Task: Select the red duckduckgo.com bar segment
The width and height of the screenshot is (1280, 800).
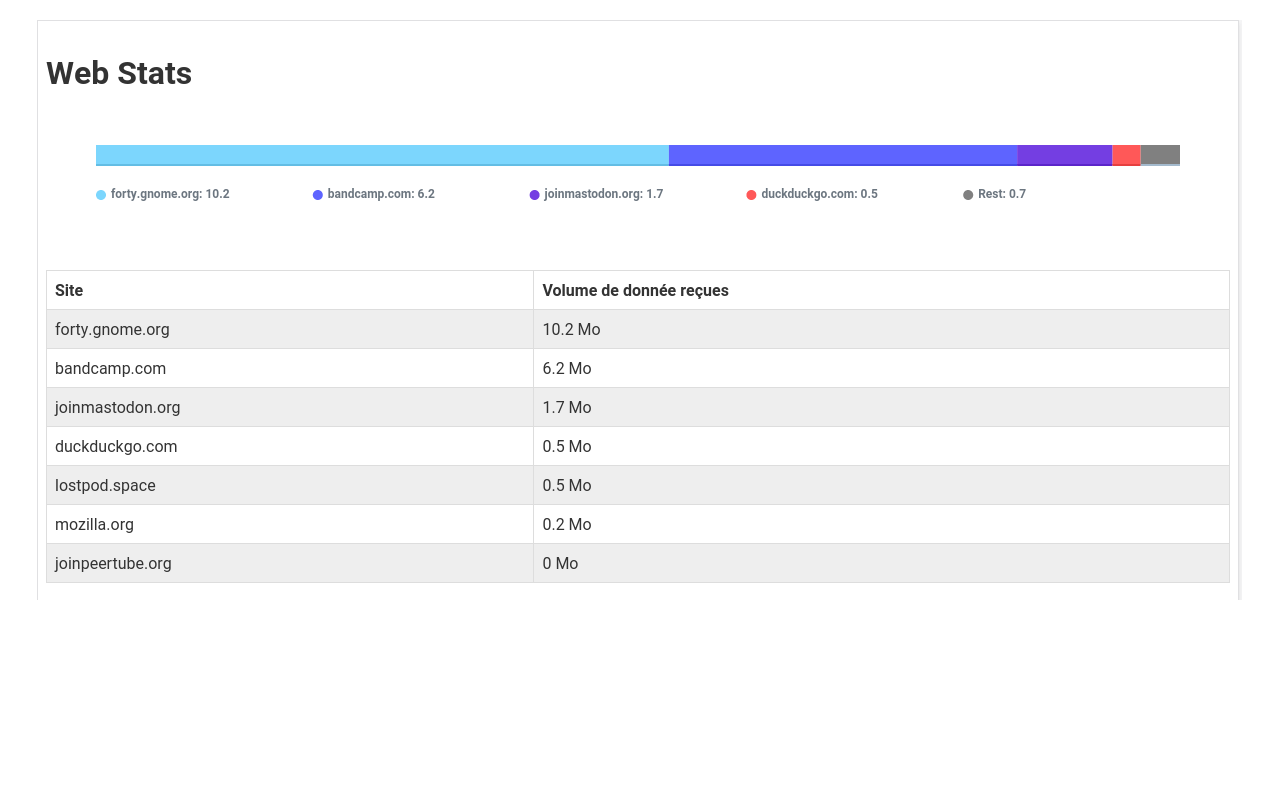Action: click(x=1125, y=155)
